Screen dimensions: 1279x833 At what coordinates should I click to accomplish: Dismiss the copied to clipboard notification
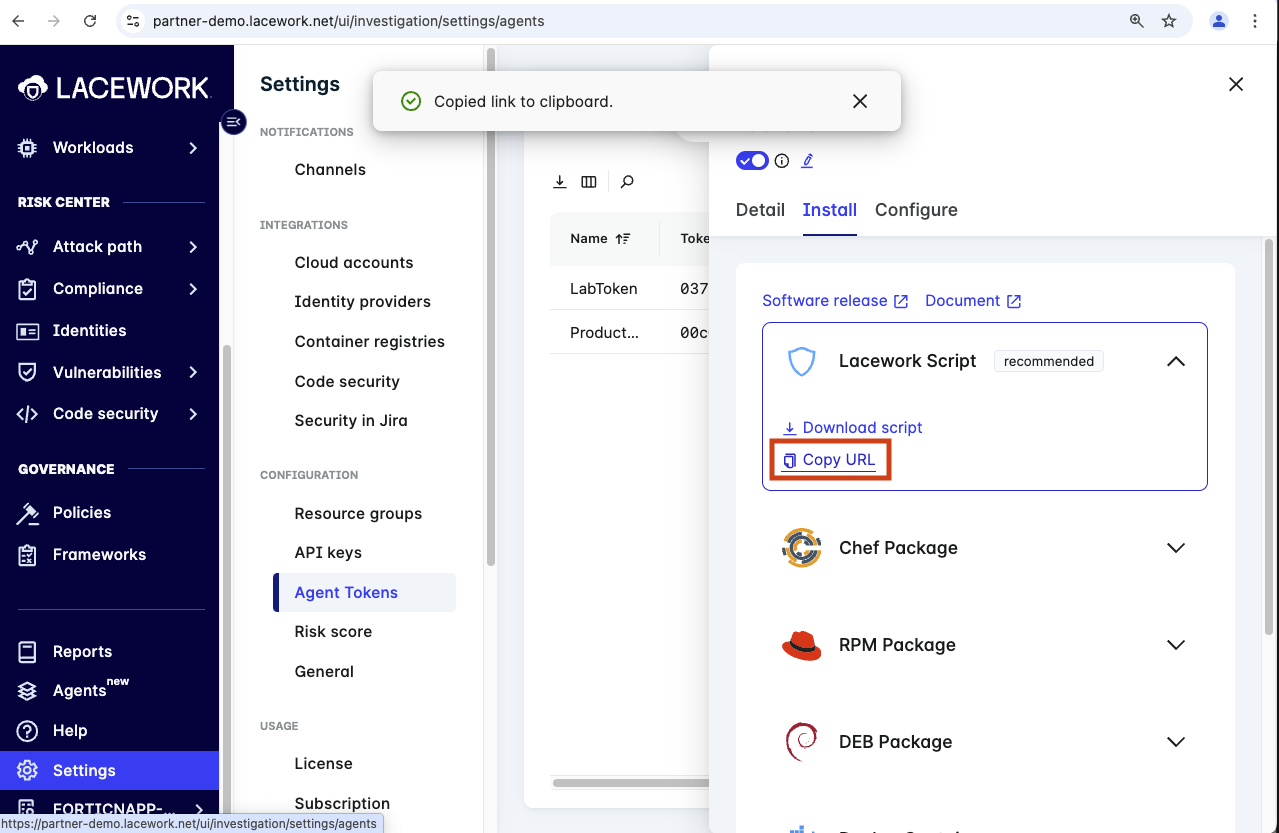point(860,101)
